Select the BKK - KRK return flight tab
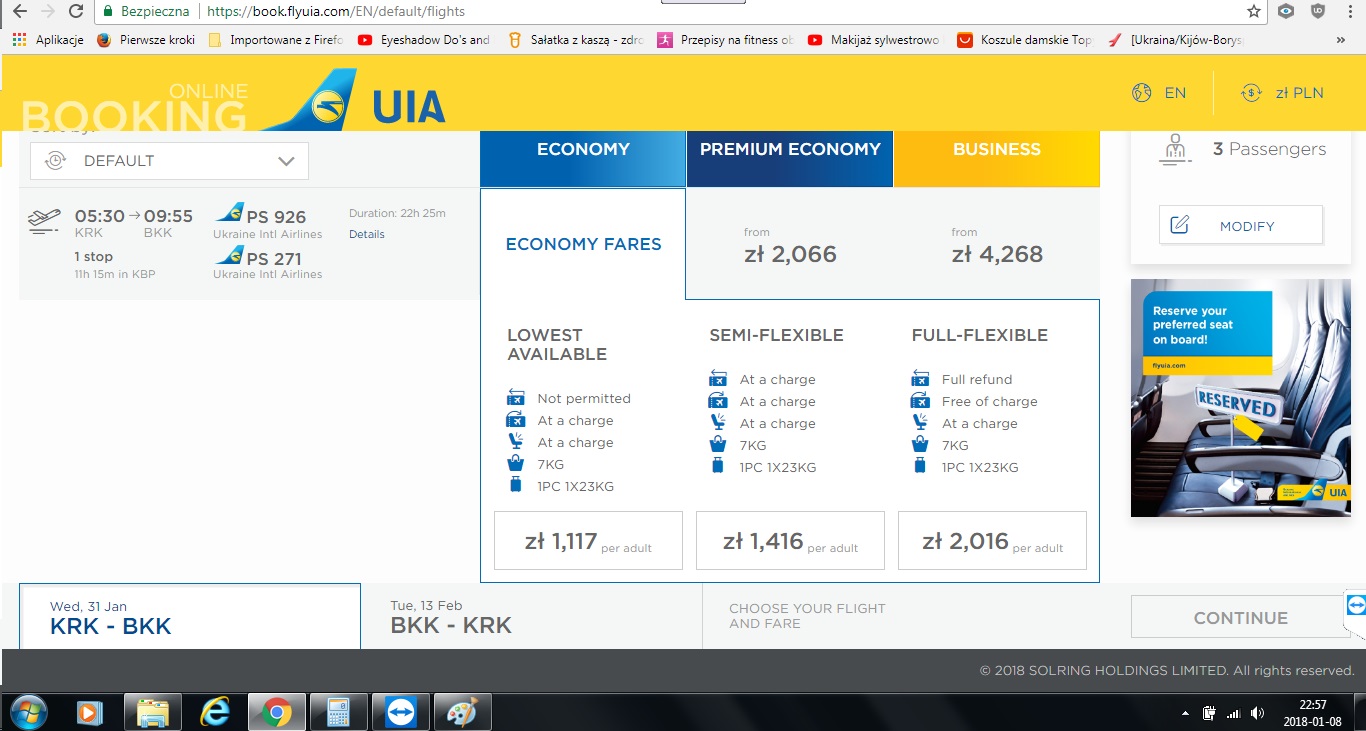Image resolution: width=1366 pixels, height=731 pixels. coord(532,617)
